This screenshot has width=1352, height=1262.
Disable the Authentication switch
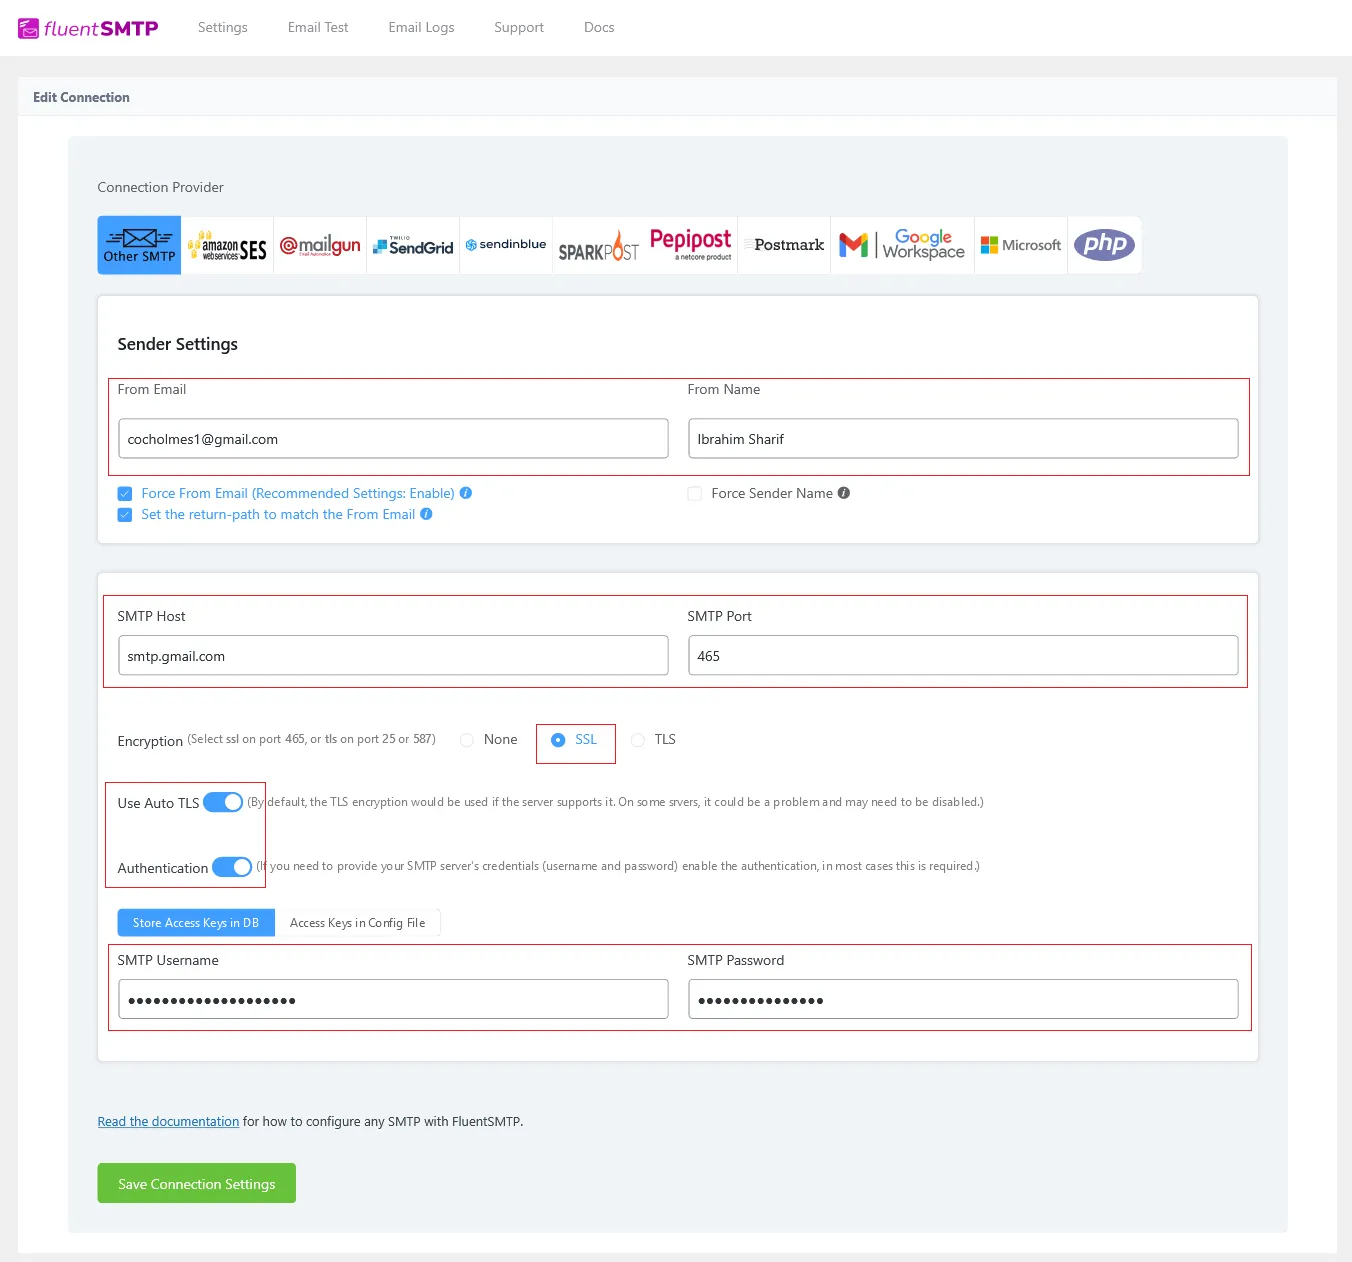[232, 867]
